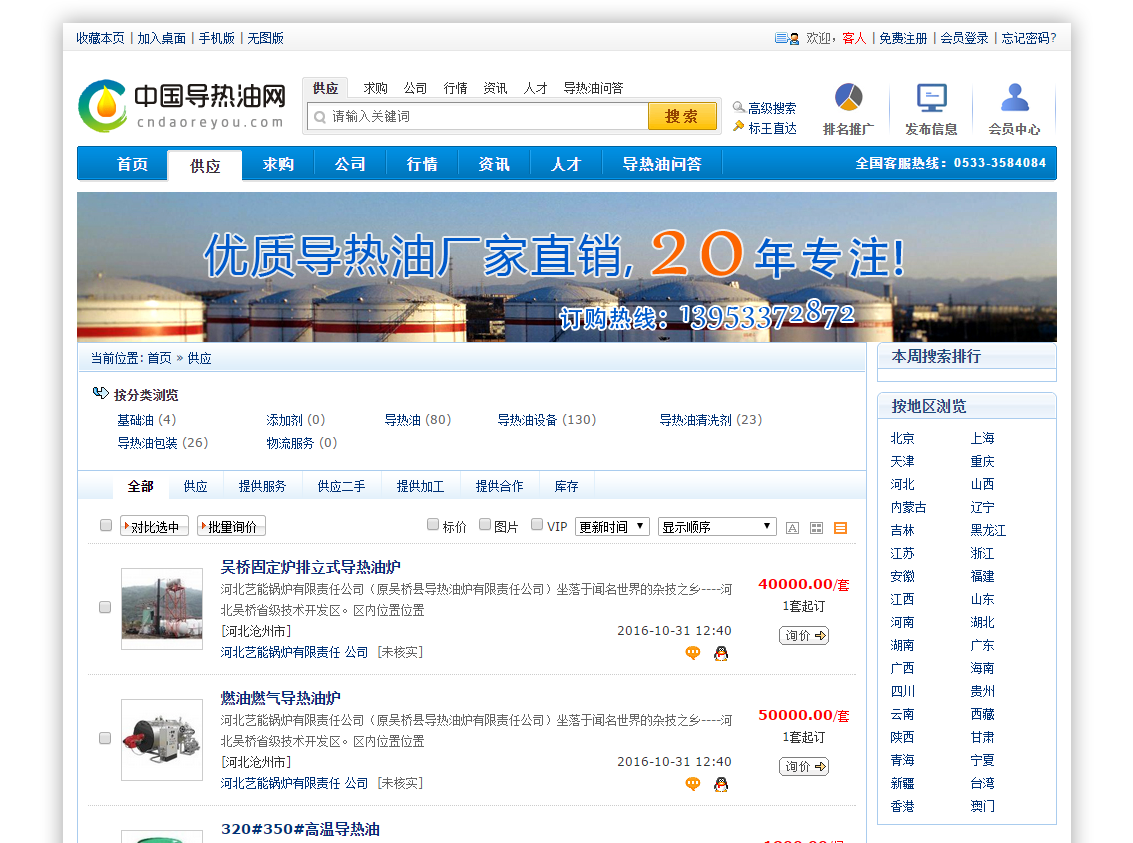Click the 高级搜索 magnifier icon
The image size is (1133, 843).
coord(738,107)
